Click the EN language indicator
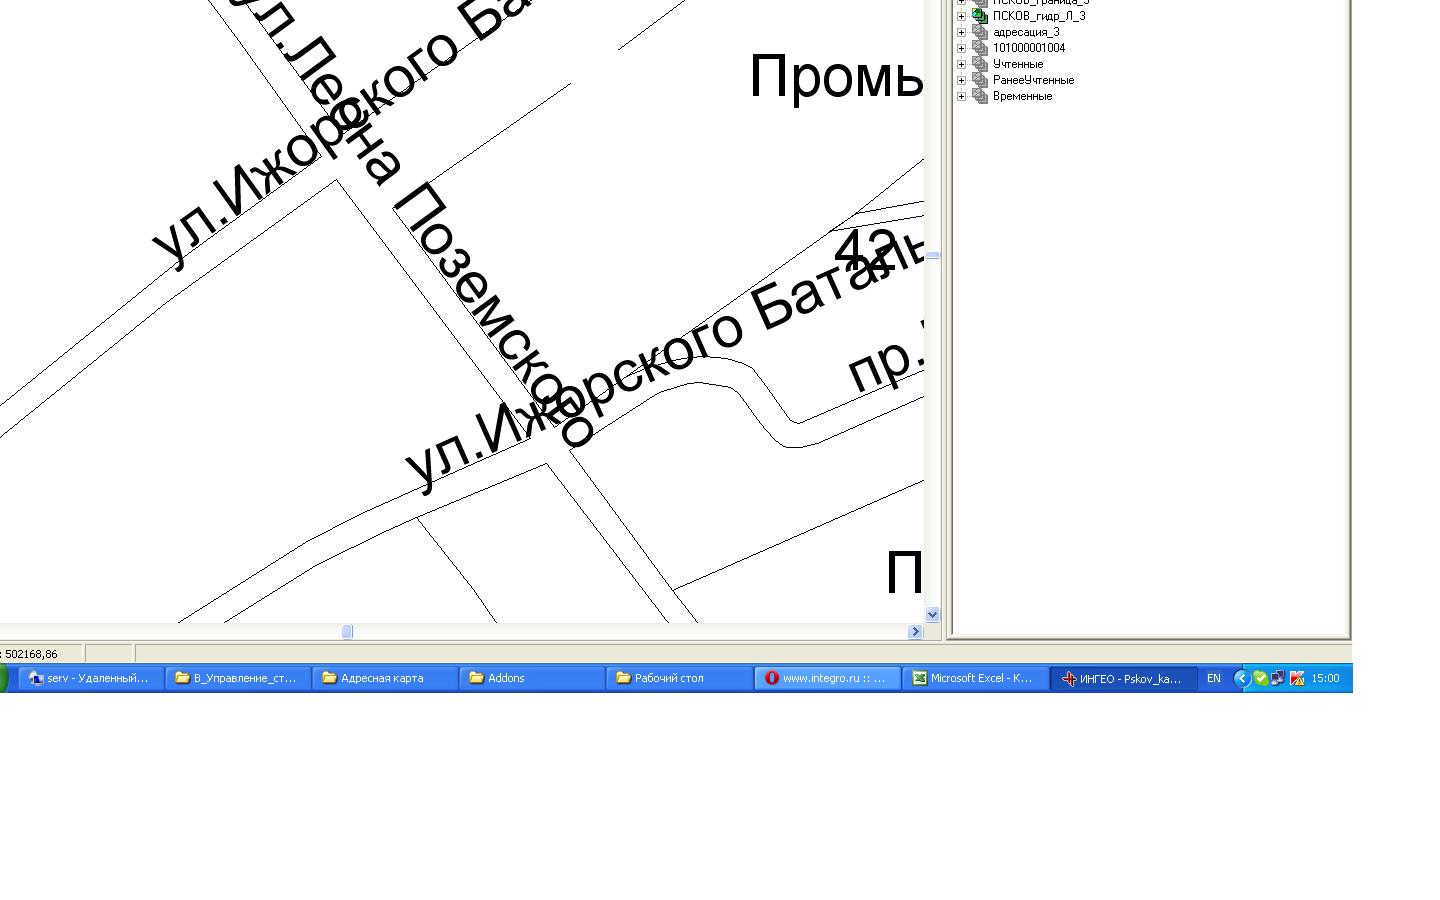Viewport: 1440px width, 900px height. click(x=1213, y=678)
